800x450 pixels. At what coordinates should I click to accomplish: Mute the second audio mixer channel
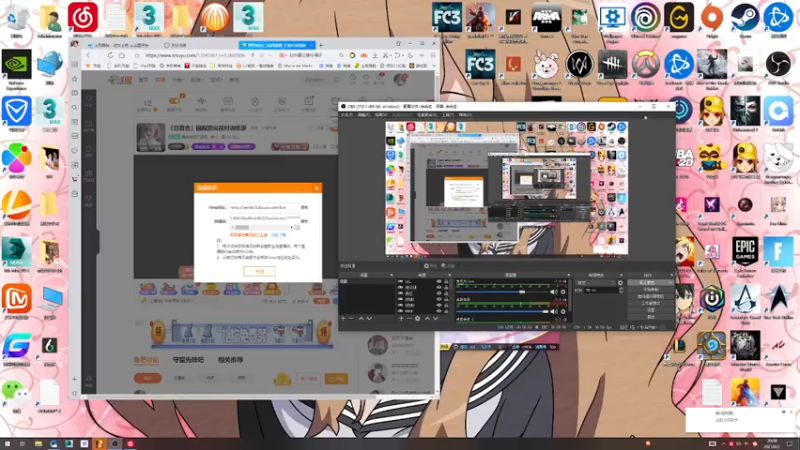(554, 311)
